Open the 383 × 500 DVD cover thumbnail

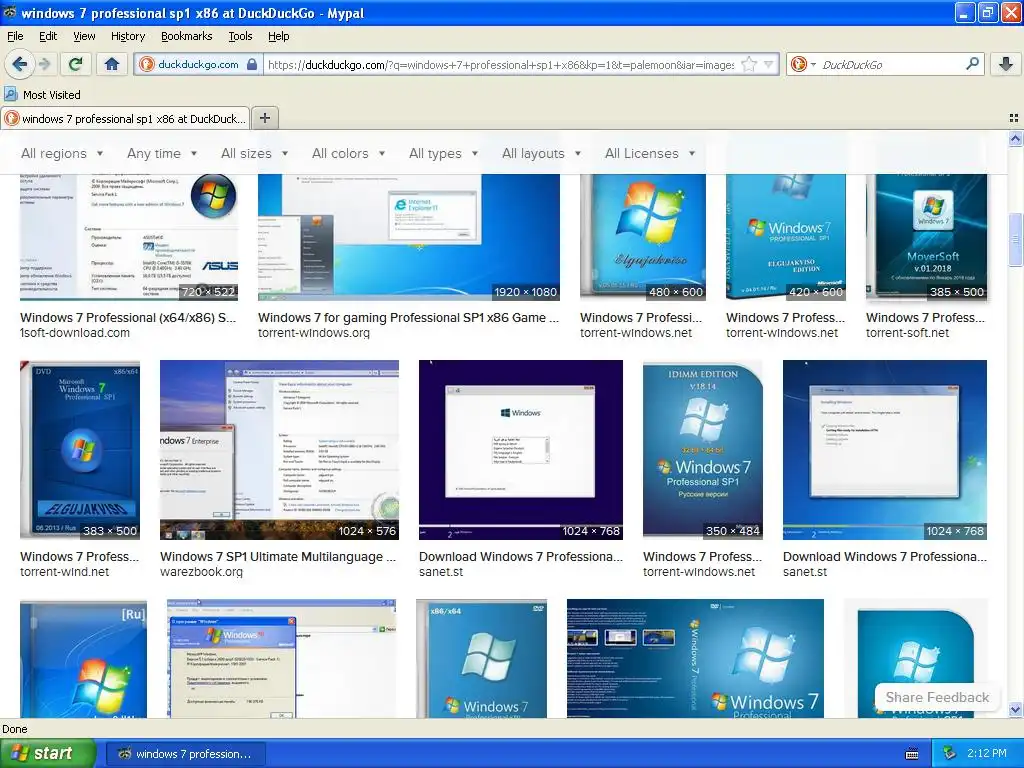click(x=80, y=449)
